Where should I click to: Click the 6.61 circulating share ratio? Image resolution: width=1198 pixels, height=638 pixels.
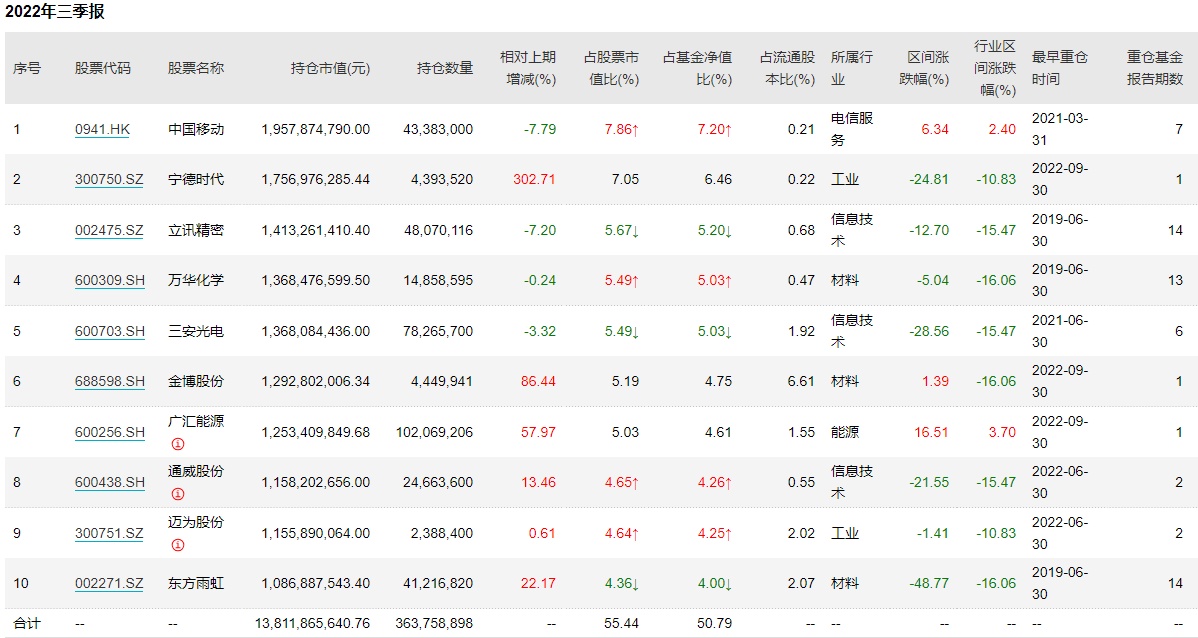801,381
